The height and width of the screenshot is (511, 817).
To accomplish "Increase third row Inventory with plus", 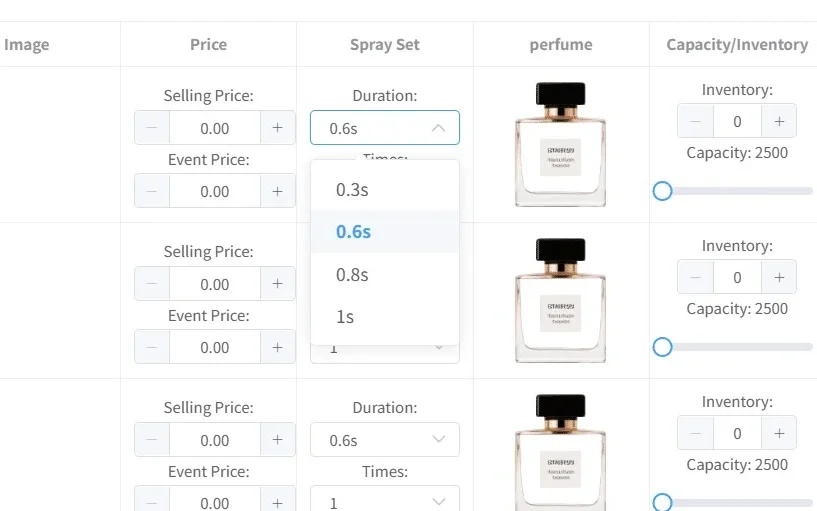I will (x=779, y=433).
